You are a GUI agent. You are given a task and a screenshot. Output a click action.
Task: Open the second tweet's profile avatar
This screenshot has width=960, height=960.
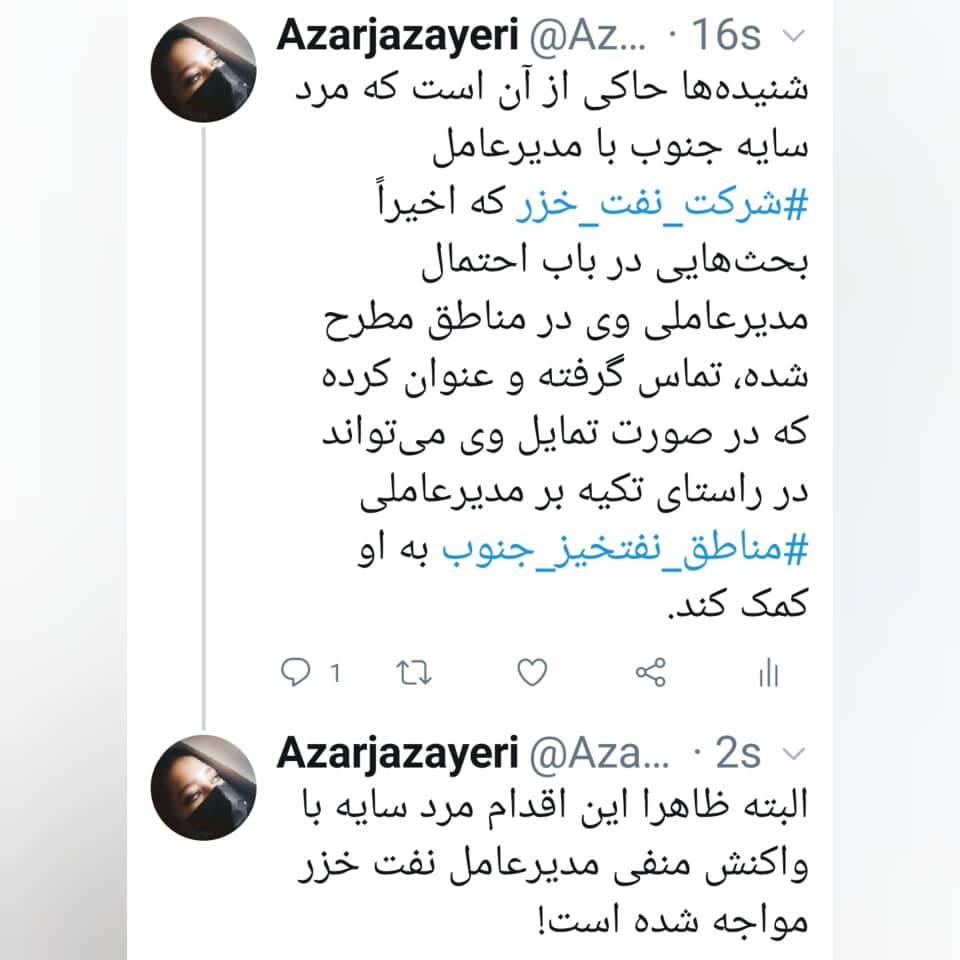point(204,787)
